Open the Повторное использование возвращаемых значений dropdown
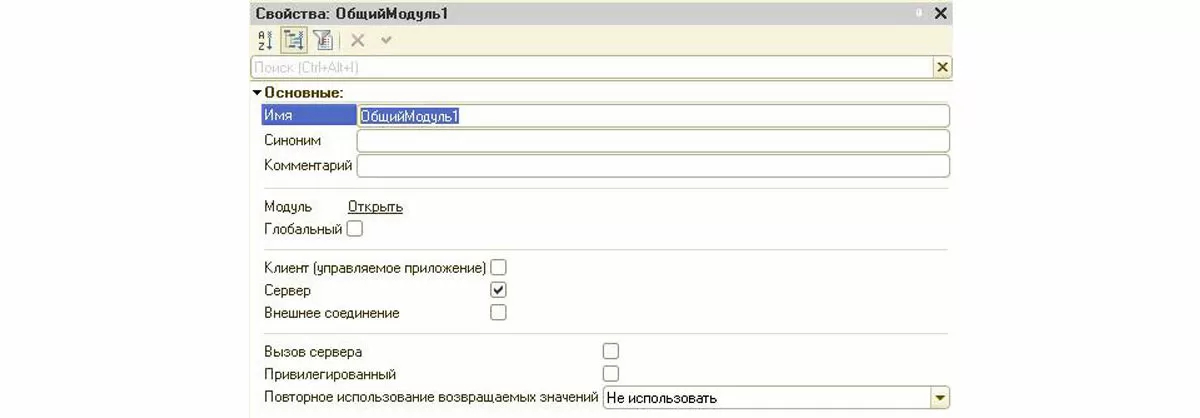The width and height of the screenshot is (1200, 418). tap(939, 398)
